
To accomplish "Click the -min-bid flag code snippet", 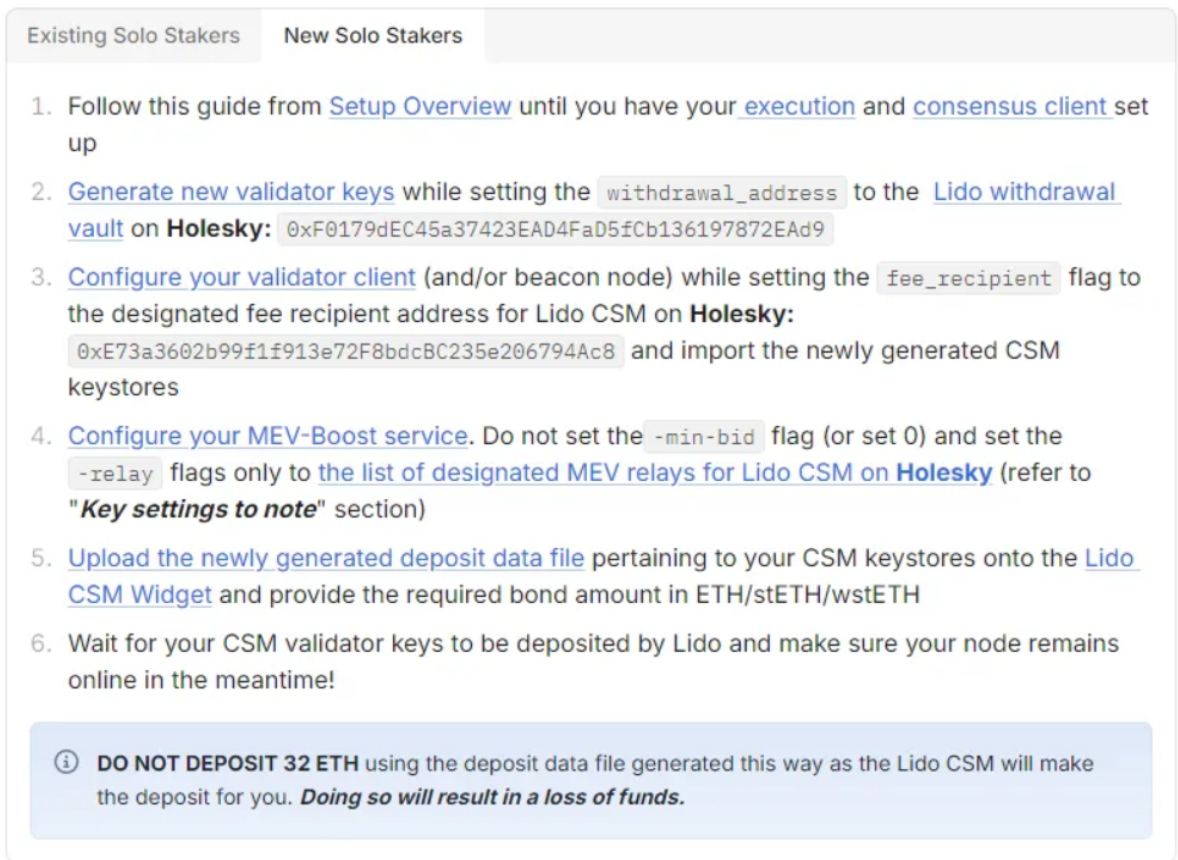I will click(x=704, y=437).
